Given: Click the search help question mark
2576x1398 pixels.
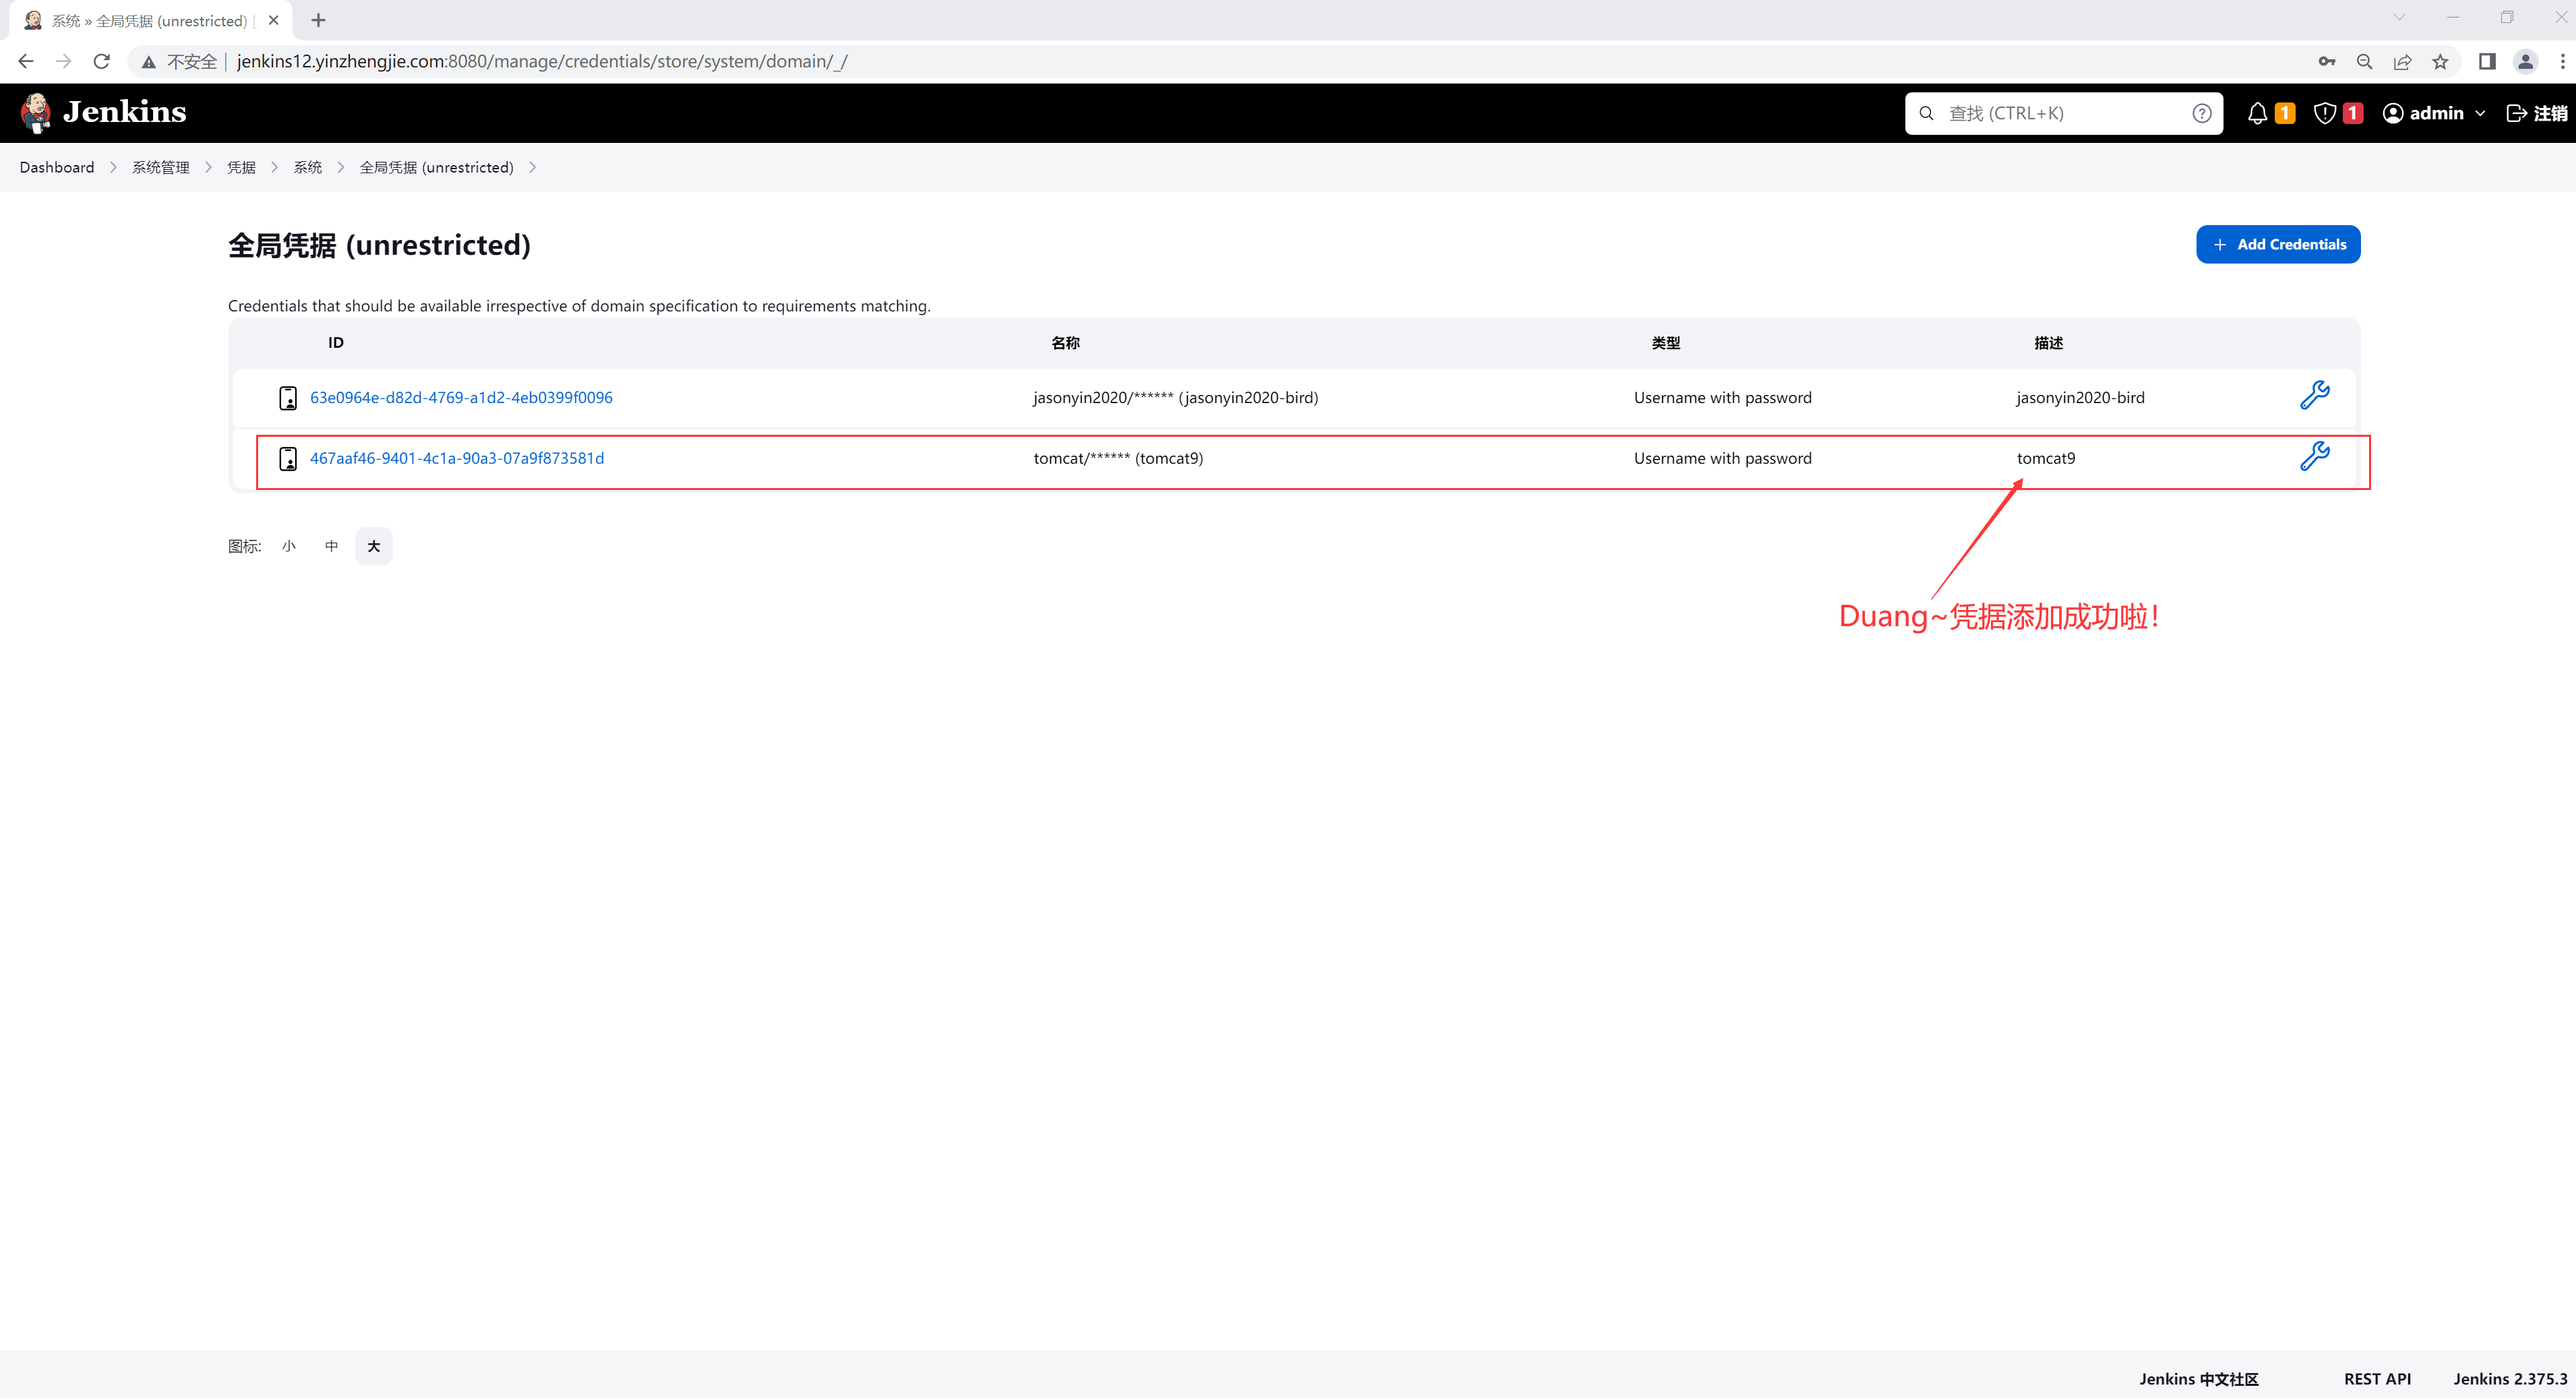Looking at the screenshot, I should pos(2201,113).
